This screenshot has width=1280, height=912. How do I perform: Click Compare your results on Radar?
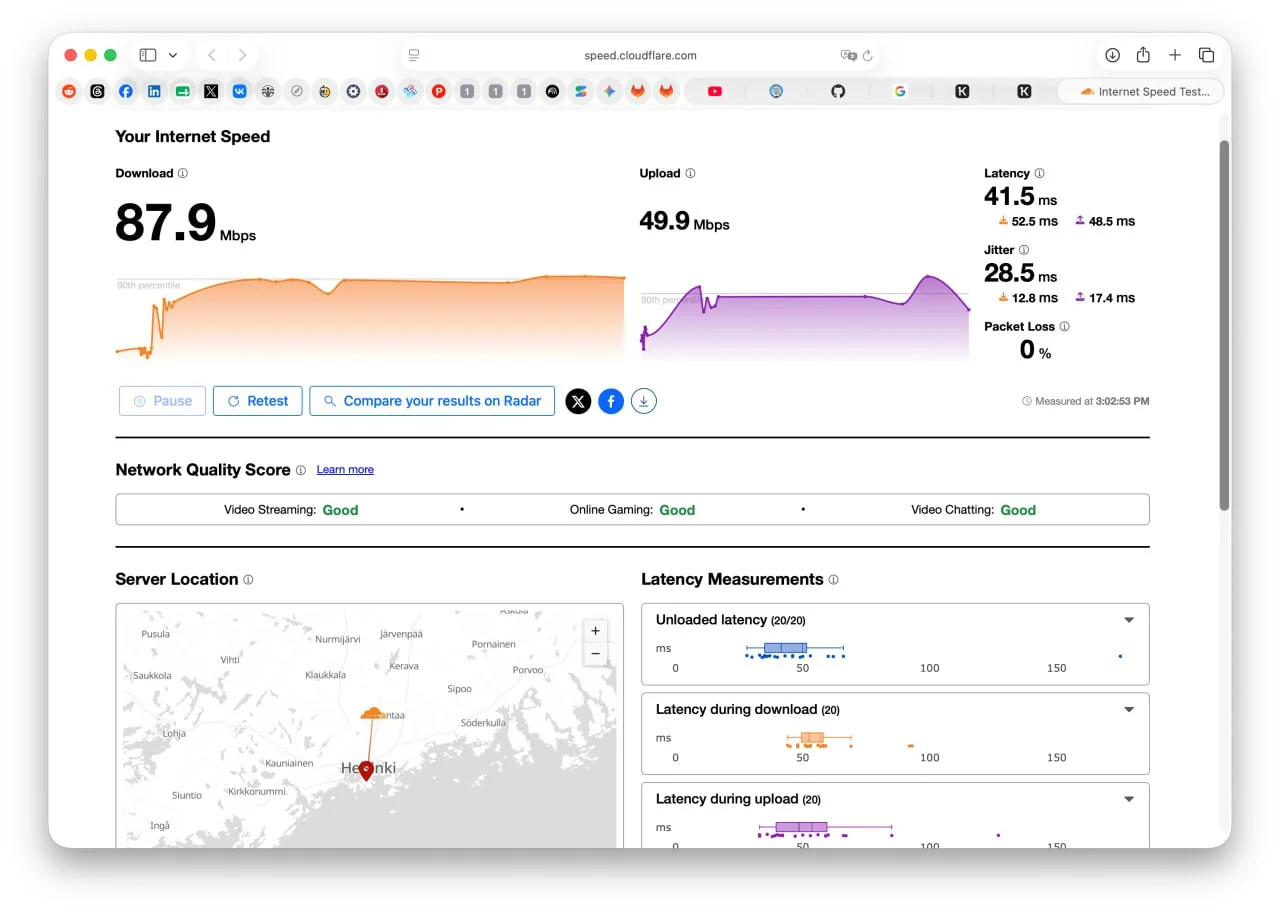pos(432,401)
